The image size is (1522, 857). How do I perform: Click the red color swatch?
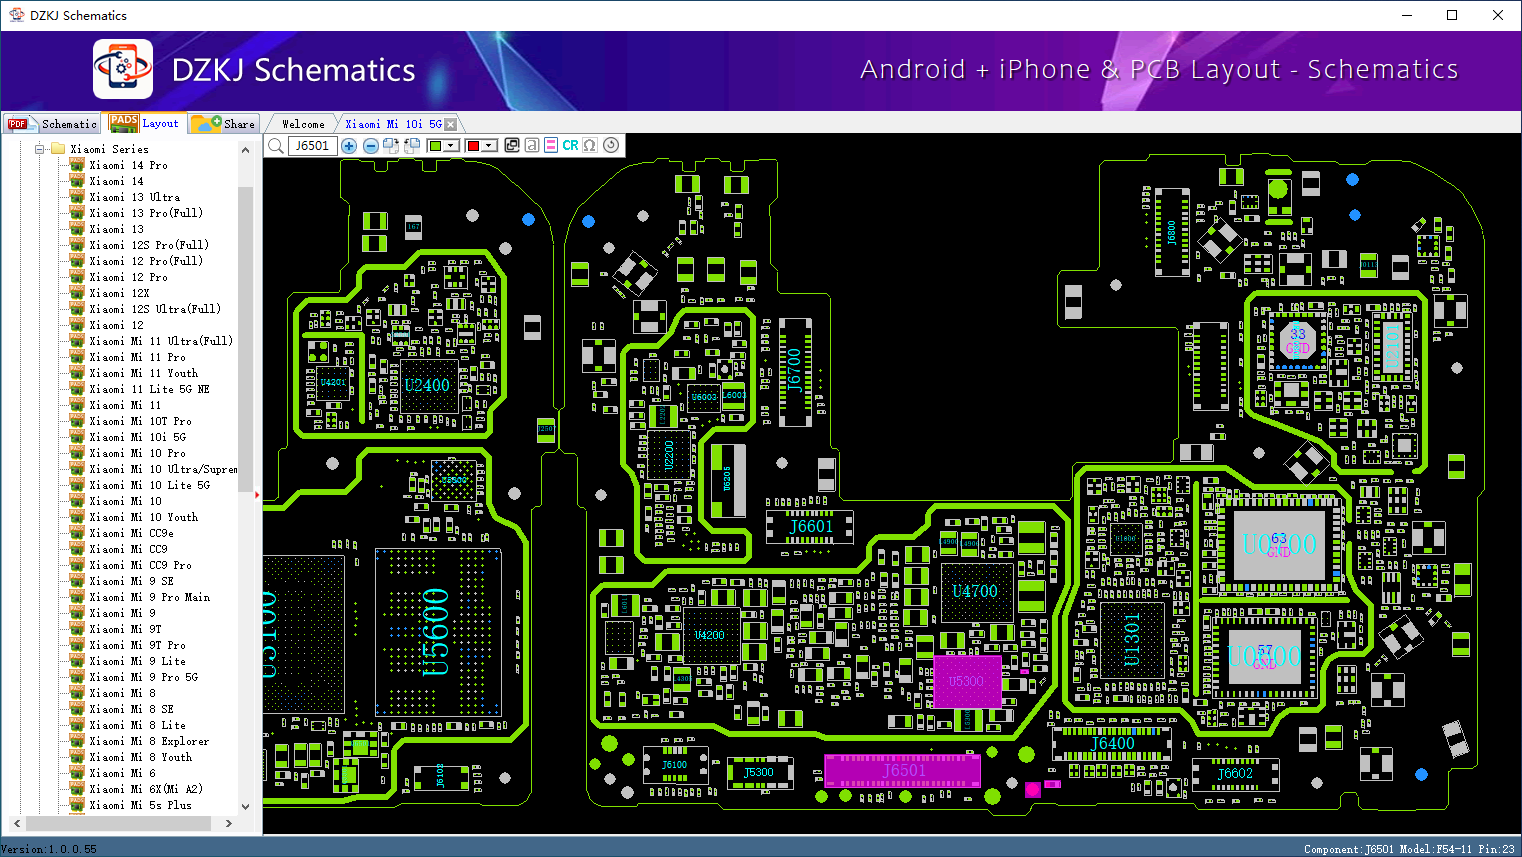473,146
